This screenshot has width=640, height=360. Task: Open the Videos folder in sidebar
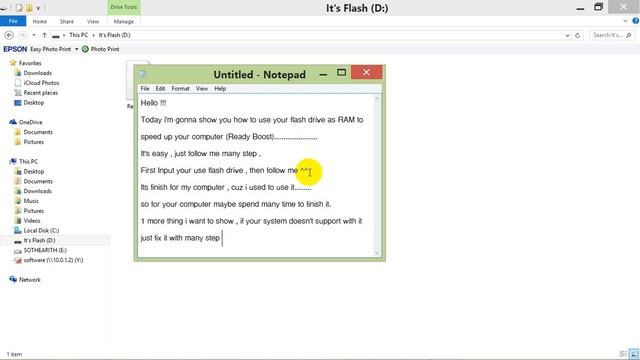[32, 220]
